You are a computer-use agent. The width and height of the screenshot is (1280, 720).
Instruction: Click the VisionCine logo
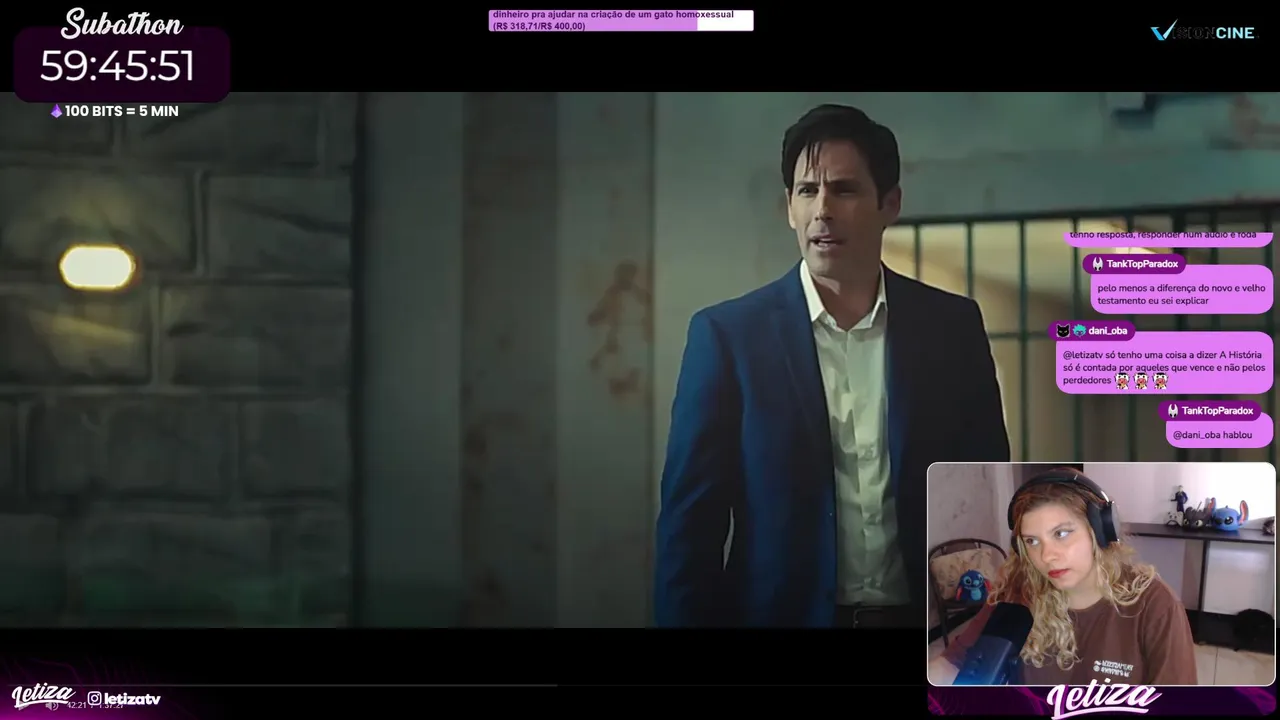(1202, 32)
